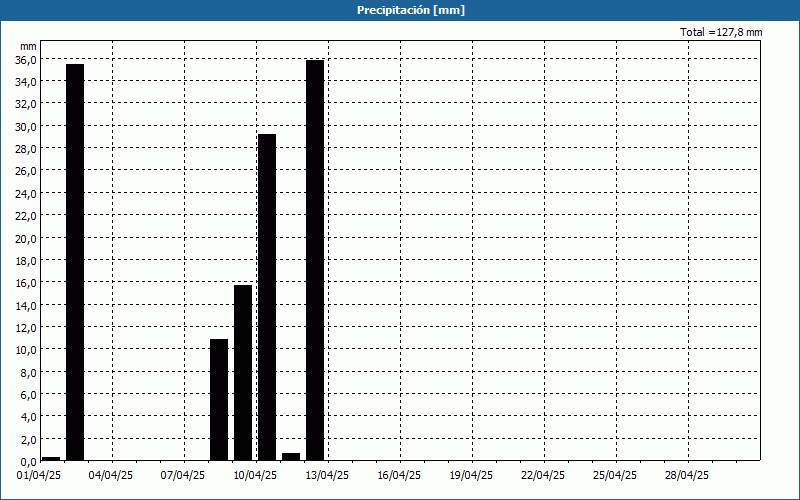Click the 26,0 y-axis value
The width and height of the screenshot is (800, 500).
26,171
